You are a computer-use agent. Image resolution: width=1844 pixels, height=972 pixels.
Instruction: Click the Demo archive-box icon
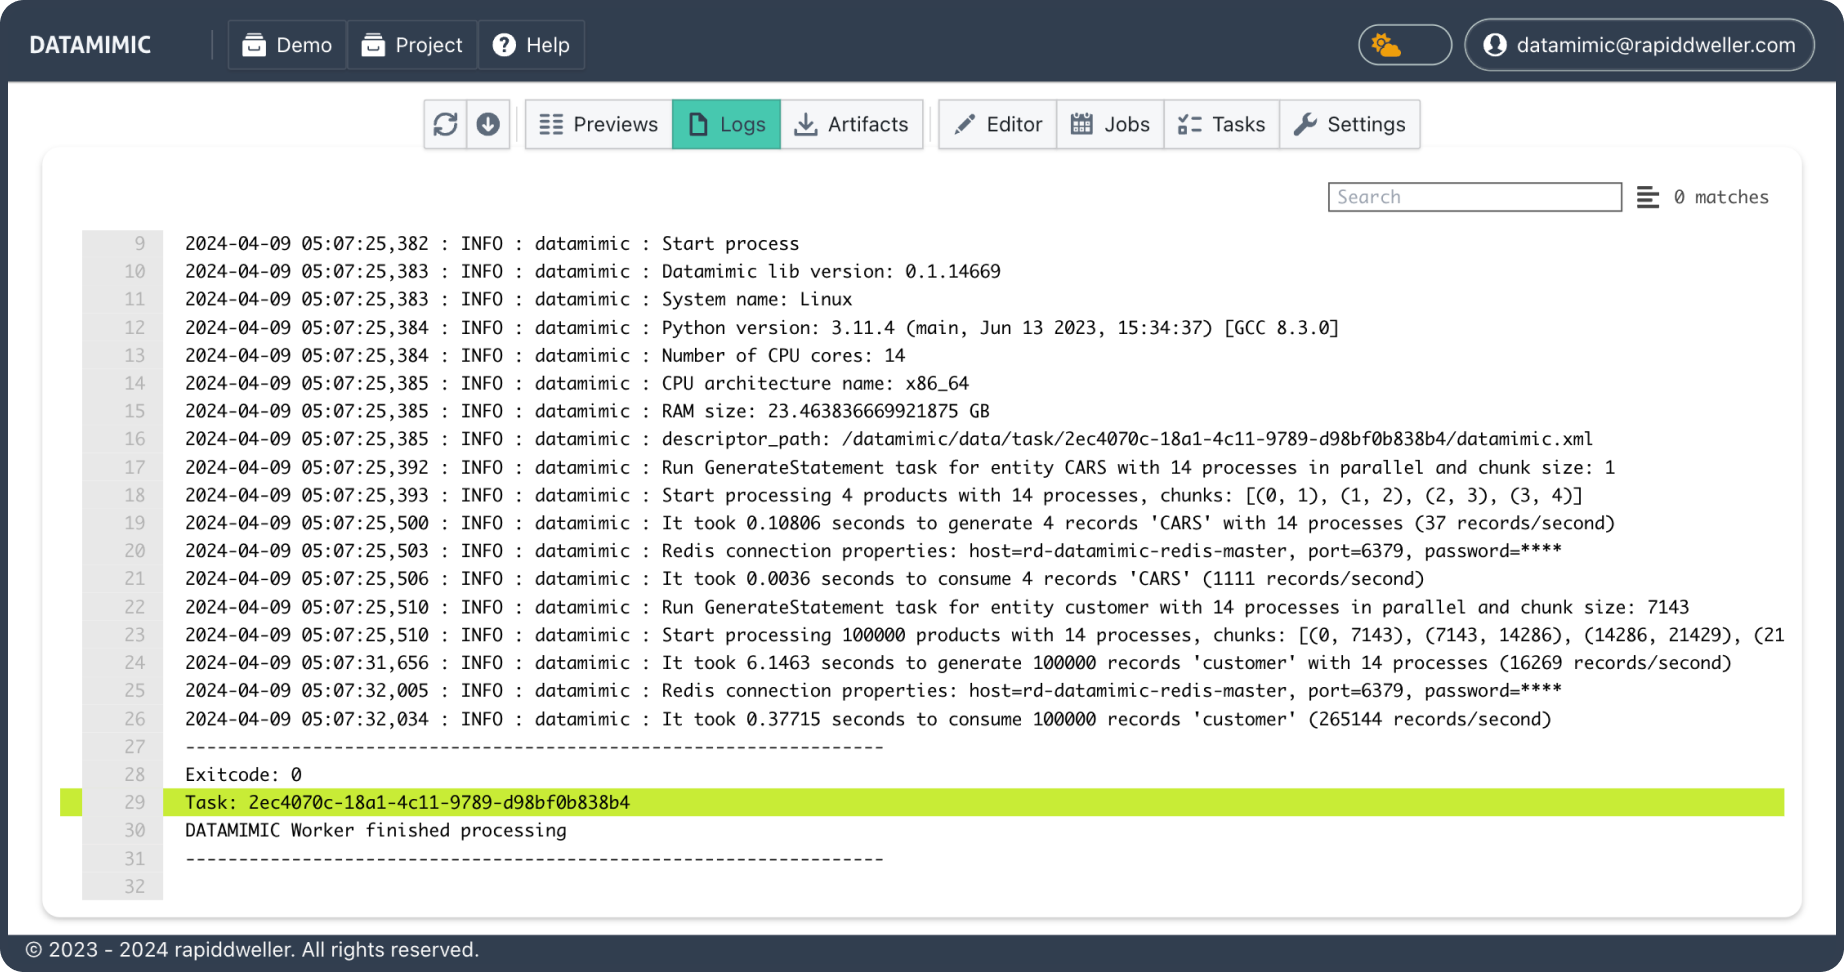[256, 44]
